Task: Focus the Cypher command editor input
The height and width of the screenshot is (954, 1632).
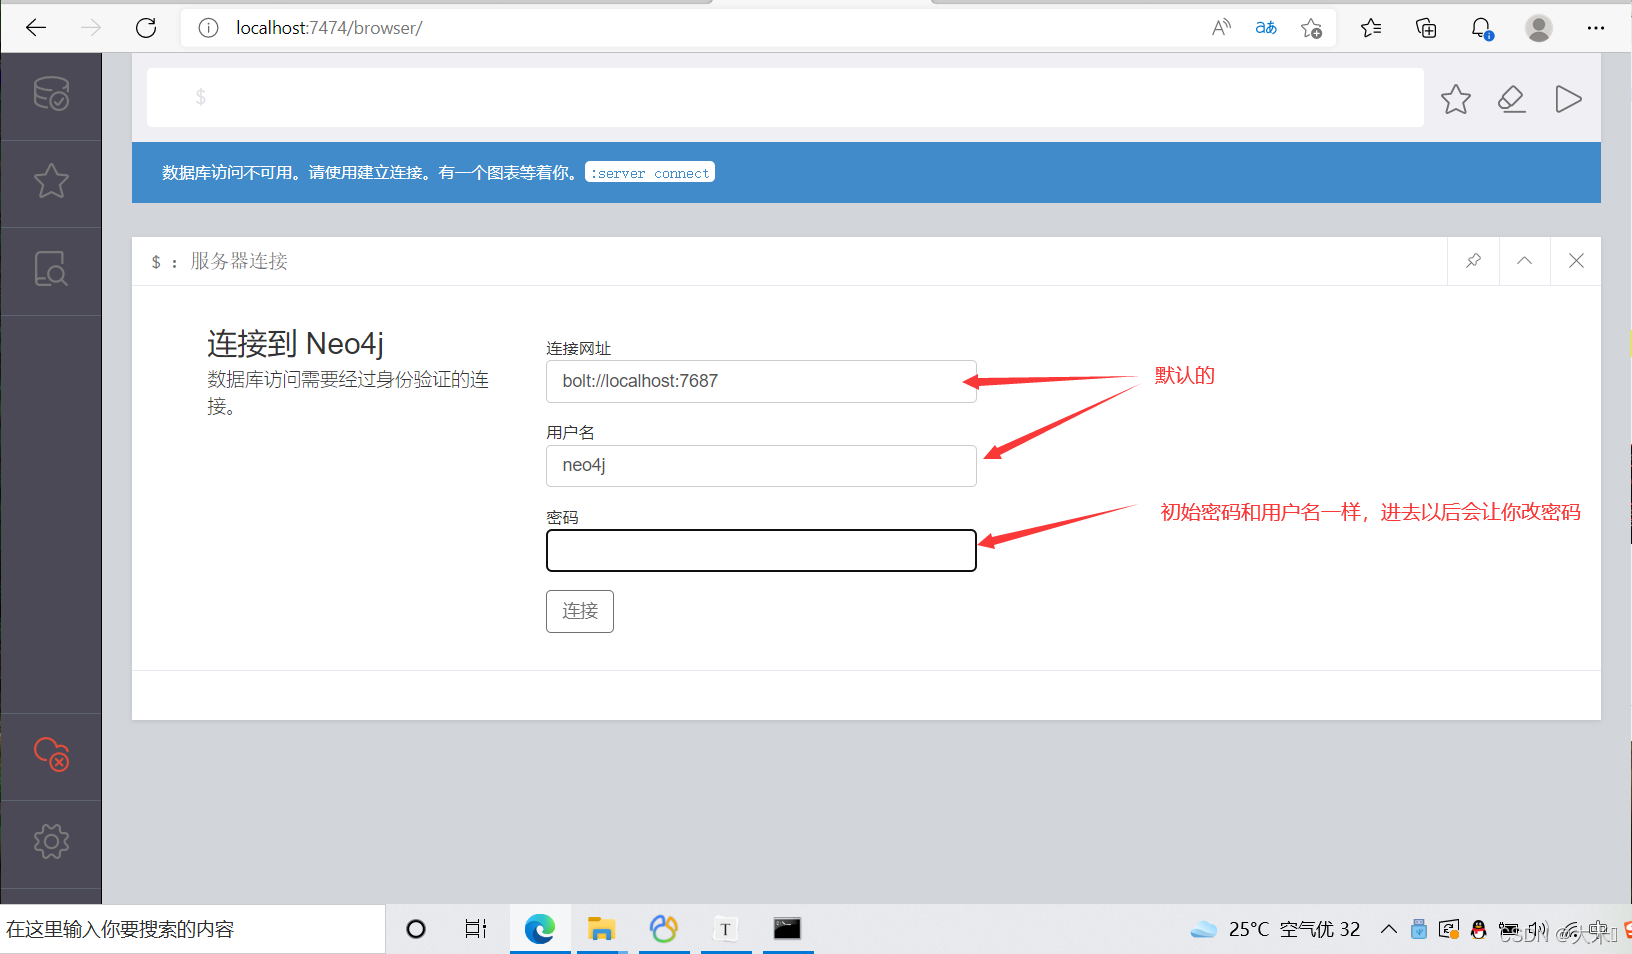Action: click(785, 97)
